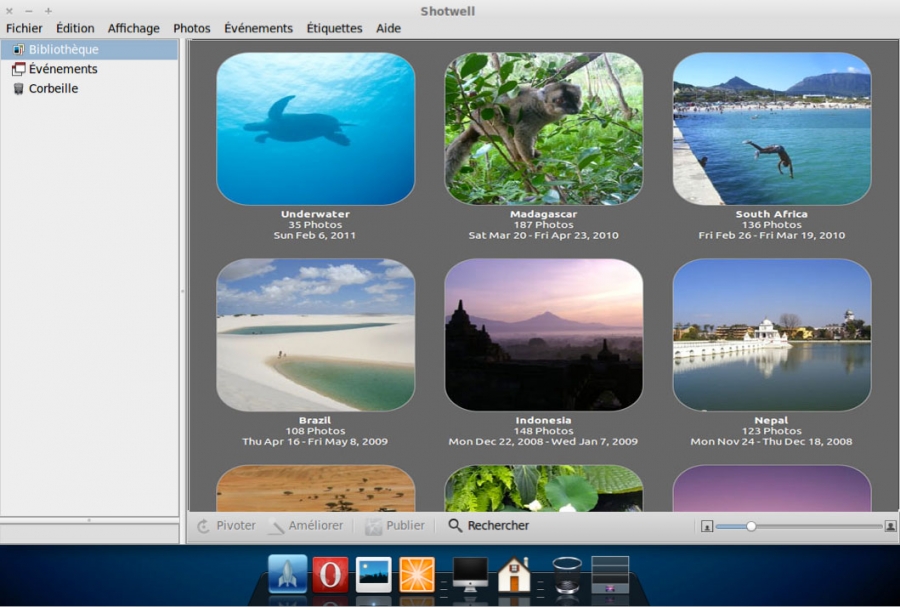Launch the rocket icon in the dock

[287, 574]
